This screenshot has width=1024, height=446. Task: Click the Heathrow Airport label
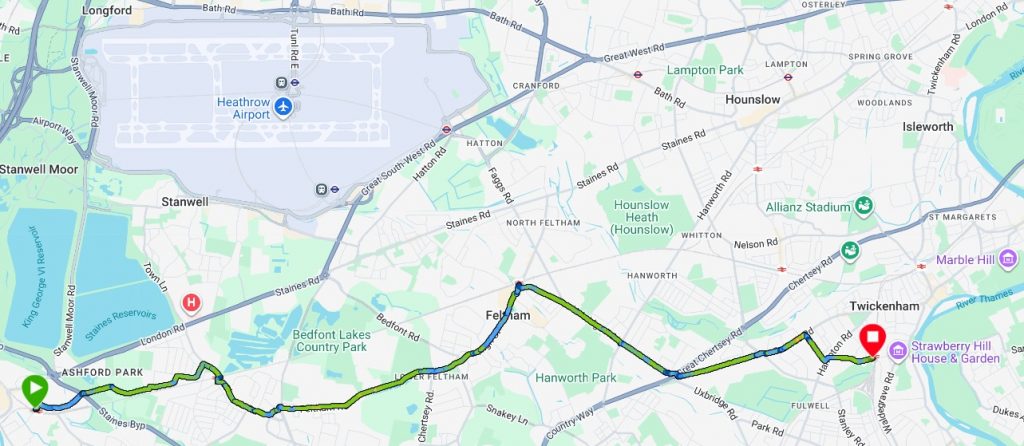coord(244,108)
